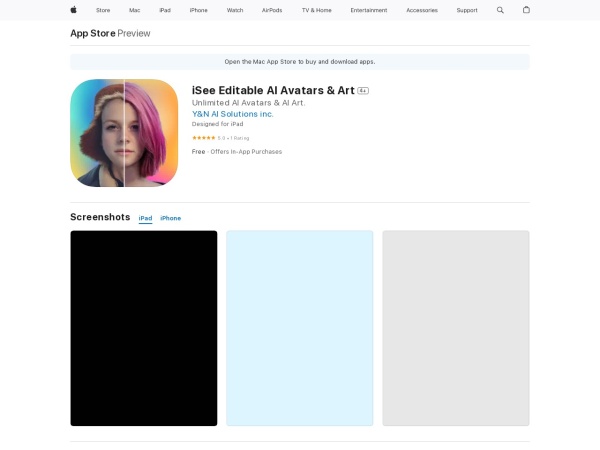Click the first black screenshot thumbnail
The image size is (600, 450).
[143, 328]
